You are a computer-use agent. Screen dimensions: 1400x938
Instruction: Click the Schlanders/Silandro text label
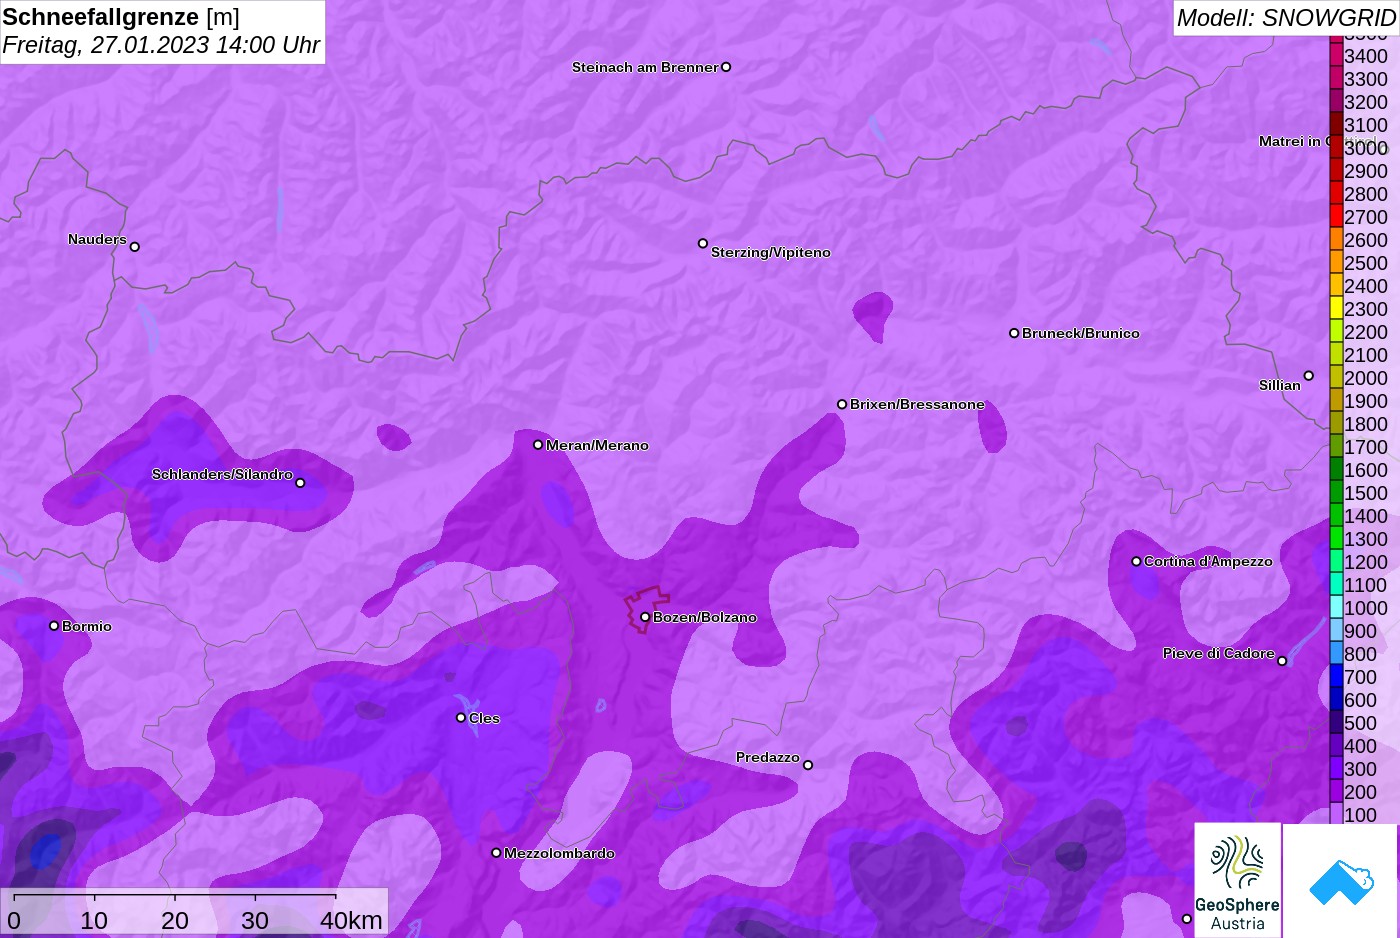[222, 474]
